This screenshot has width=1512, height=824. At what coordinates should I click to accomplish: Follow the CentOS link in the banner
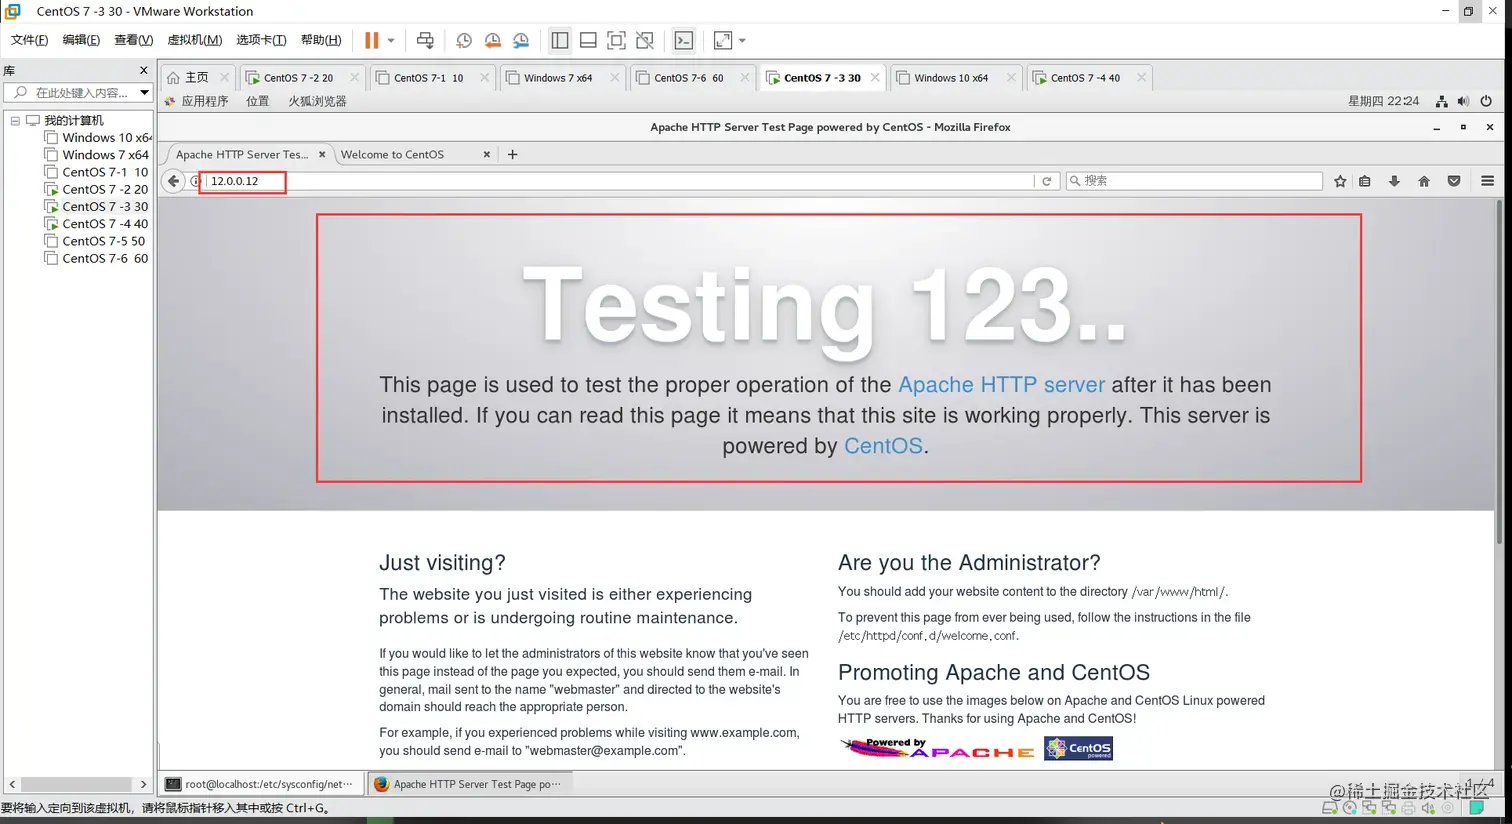[883, 446]
